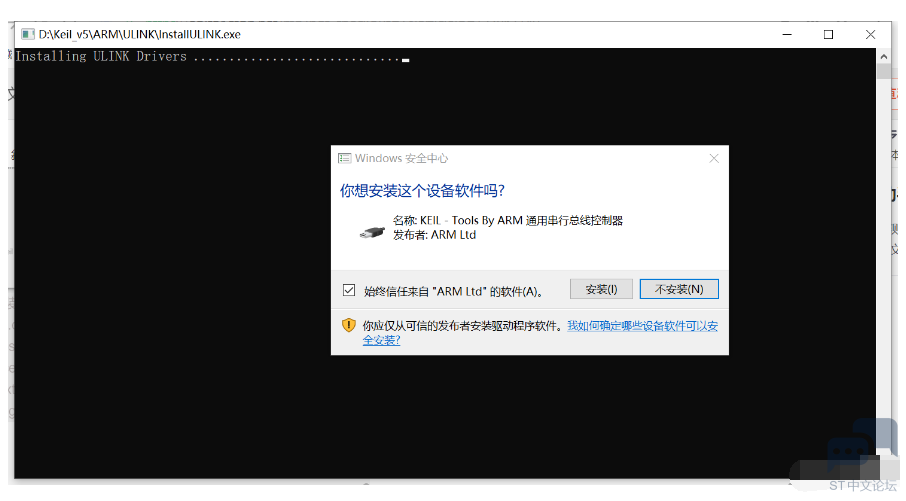Click the Install (安装) button
This screenshot has width=906, height=501.
click(x=601, y=289)
